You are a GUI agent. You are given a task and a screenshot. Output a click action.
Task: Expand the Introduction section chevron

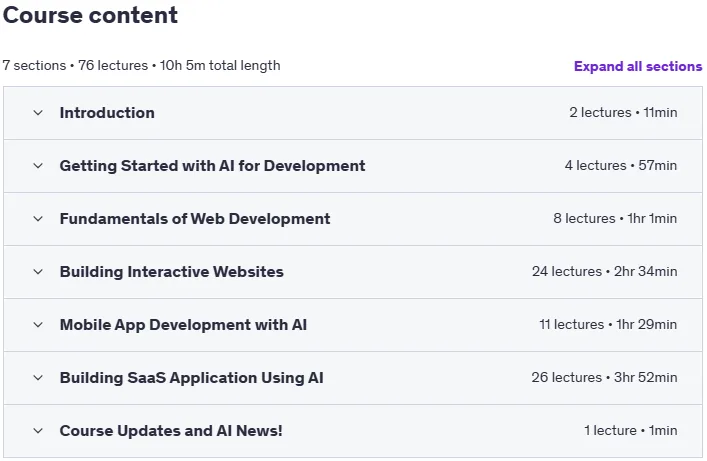[x=38, y=113]
